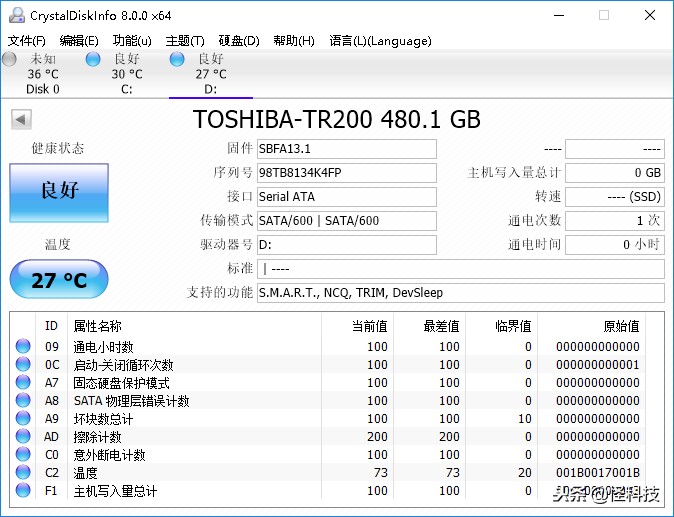Click status orb of F1 主机写入量总计 row
Screen dimensions: 674x517
pos(23,490)
